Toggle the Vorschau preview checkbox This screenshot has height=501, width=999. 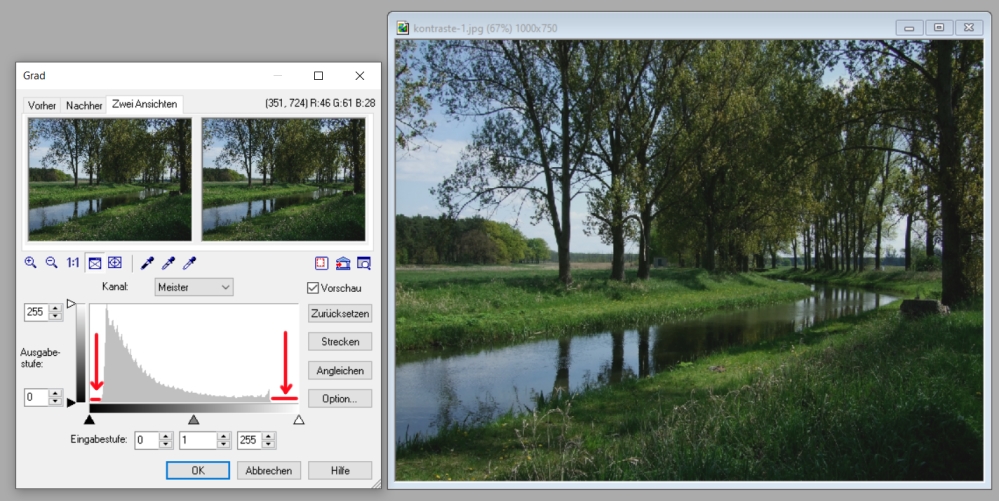pyautogui.click(x=314, y=288)
